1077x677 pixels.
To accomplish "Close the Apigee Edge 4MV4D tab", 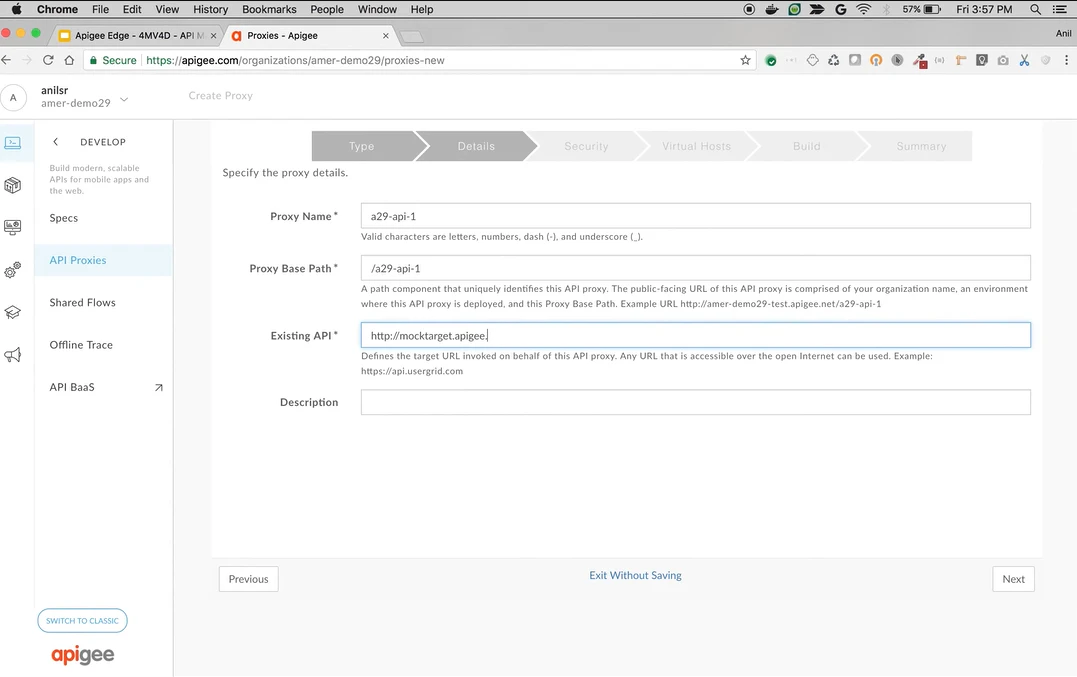I will click(214, 36).
